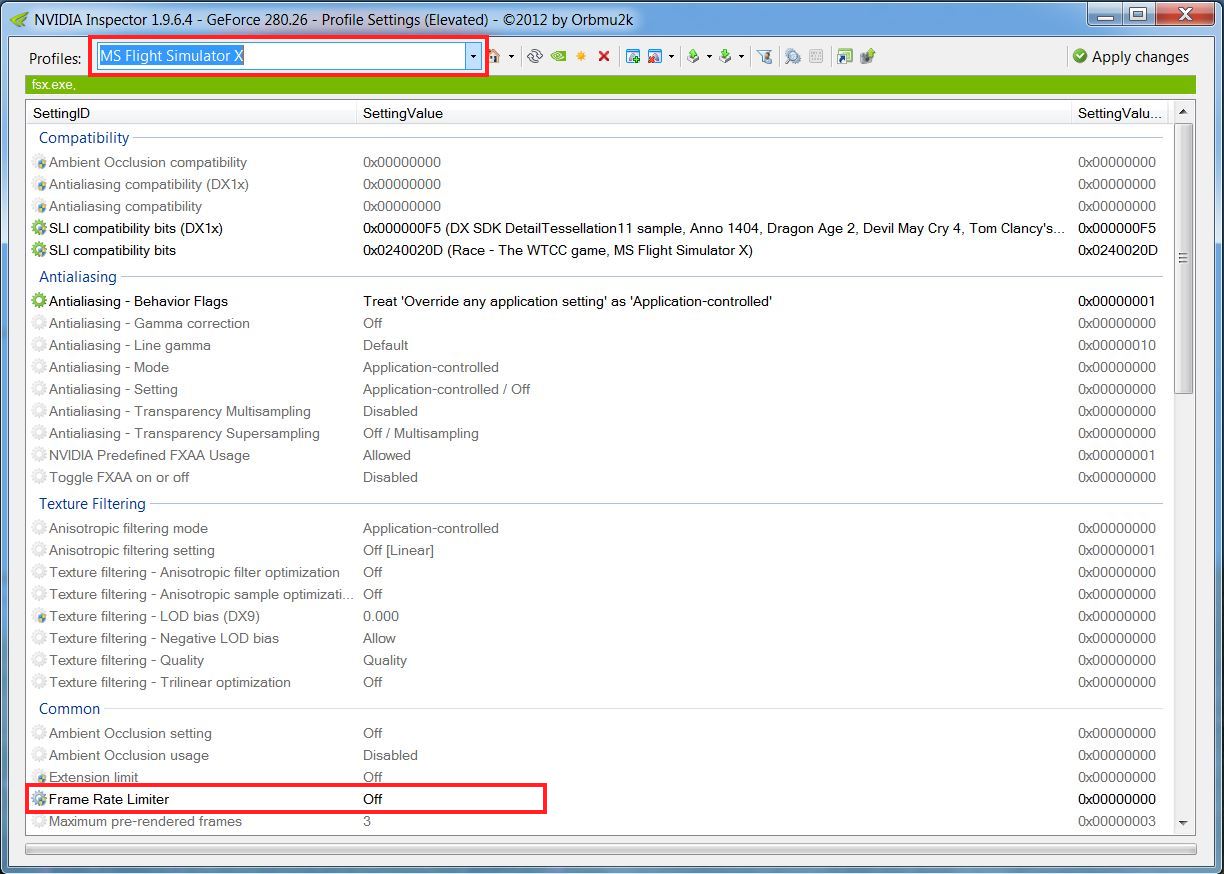
Task: Click remove application from profile icon
Action: coord(655,57)
